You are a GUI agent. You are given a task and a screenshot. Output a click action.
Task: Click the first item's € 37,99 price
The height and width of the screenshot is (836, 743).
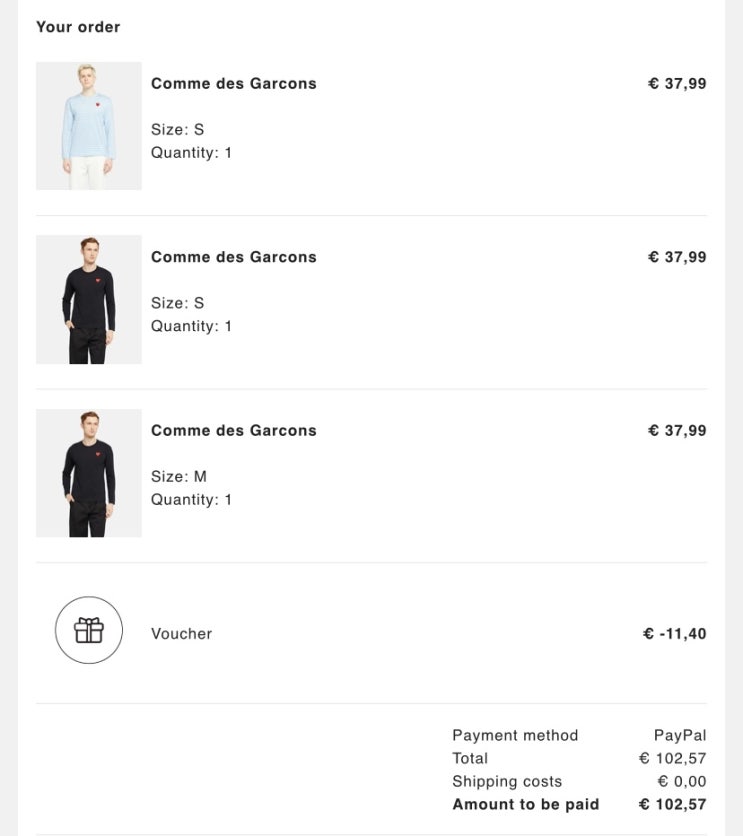point(677,84)
